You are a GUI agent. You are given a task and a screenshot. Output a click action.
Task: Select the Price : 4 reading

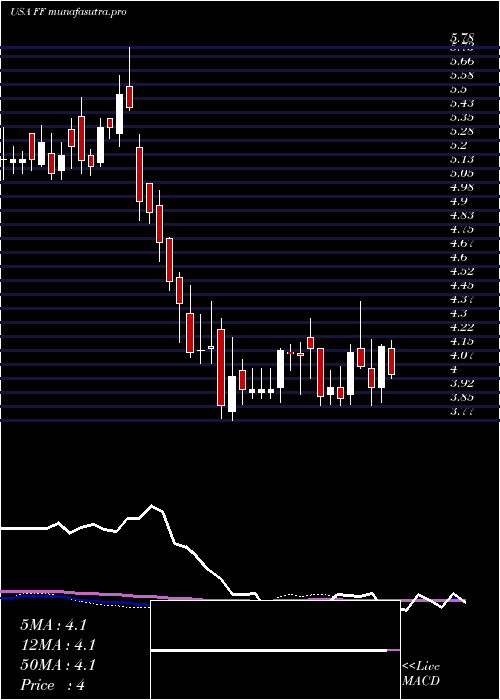[52, 685]
